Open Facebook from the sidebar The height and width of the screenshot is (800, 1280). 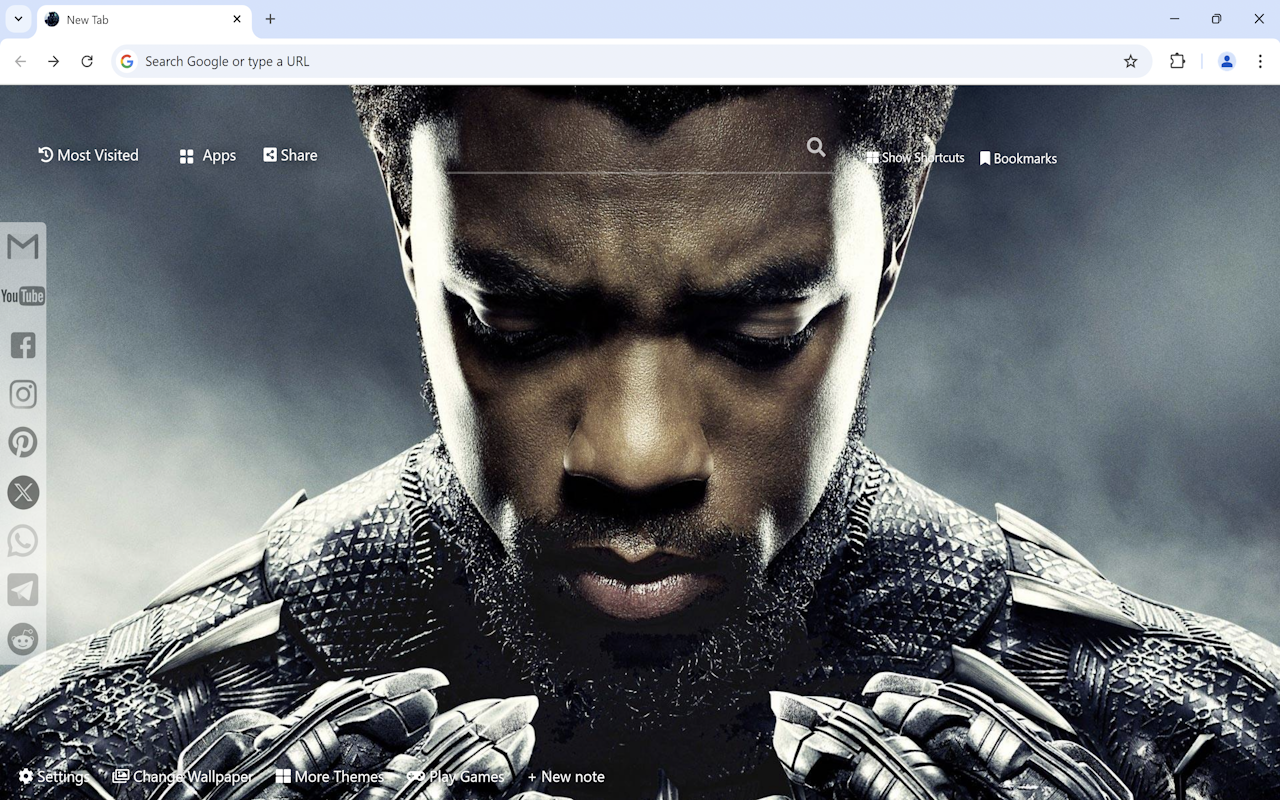[23, 345]
